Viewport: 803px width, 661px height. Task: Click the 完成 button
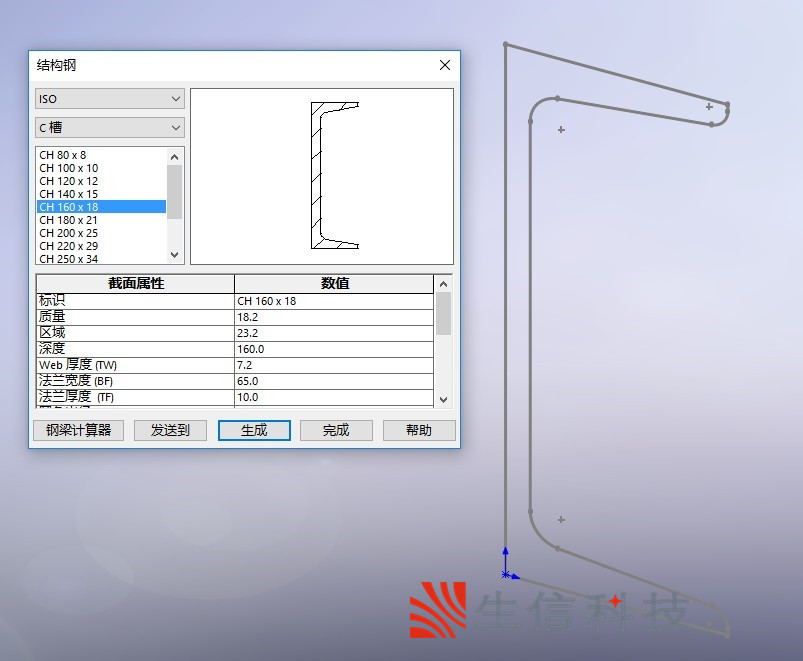tap(336, 430)
